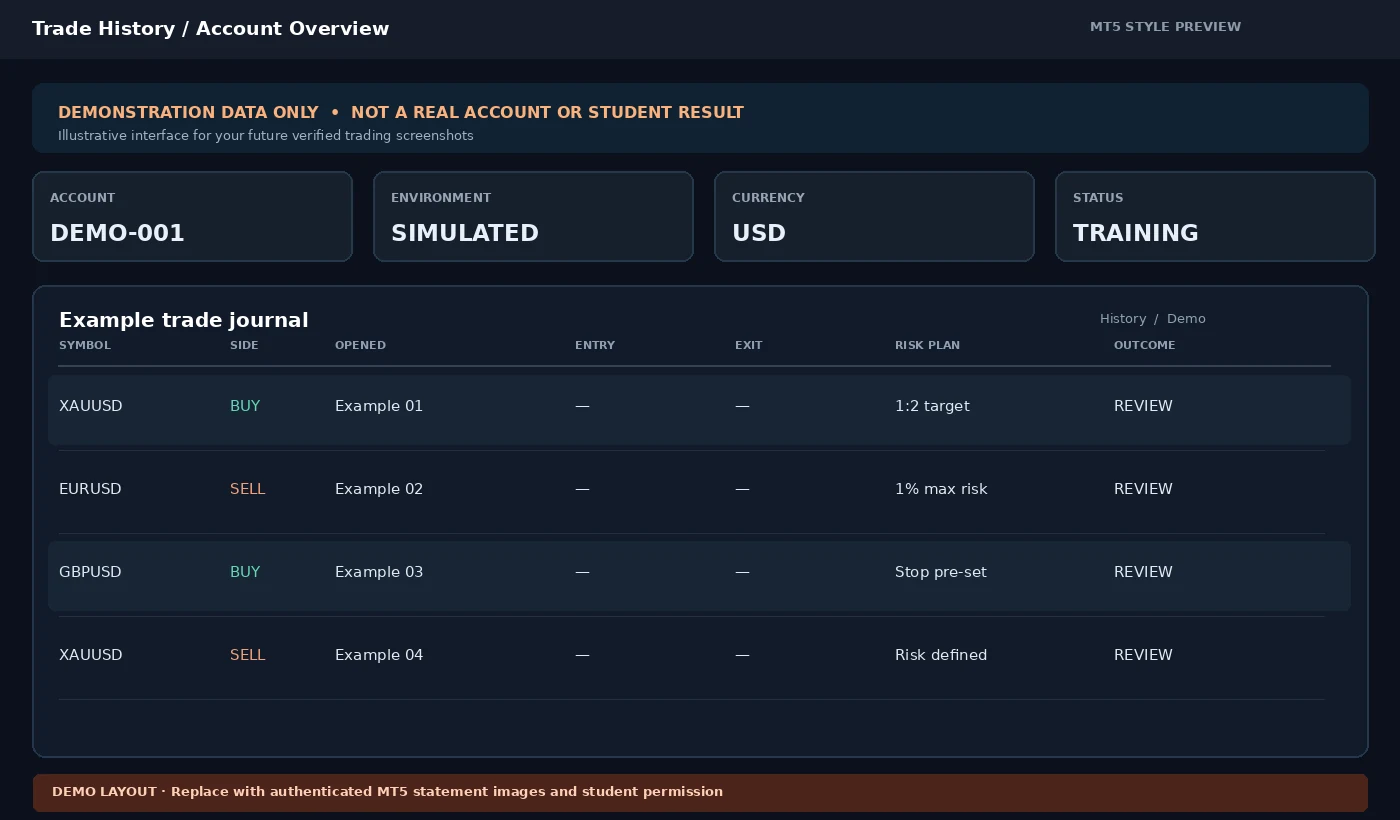This screenshot has height=820, width=1400.
Task: Select the EXIT column header
Action: (x=749, y=345)
